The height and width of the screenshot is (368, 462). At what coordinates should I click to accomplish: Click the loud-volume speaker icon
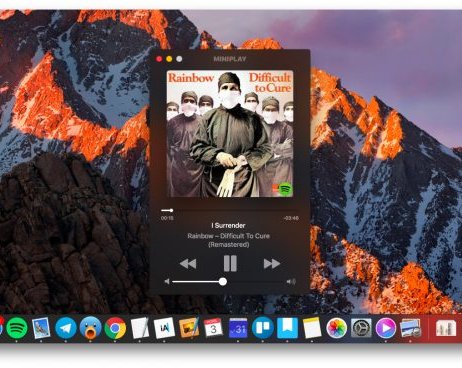click(x=291, y=282)
